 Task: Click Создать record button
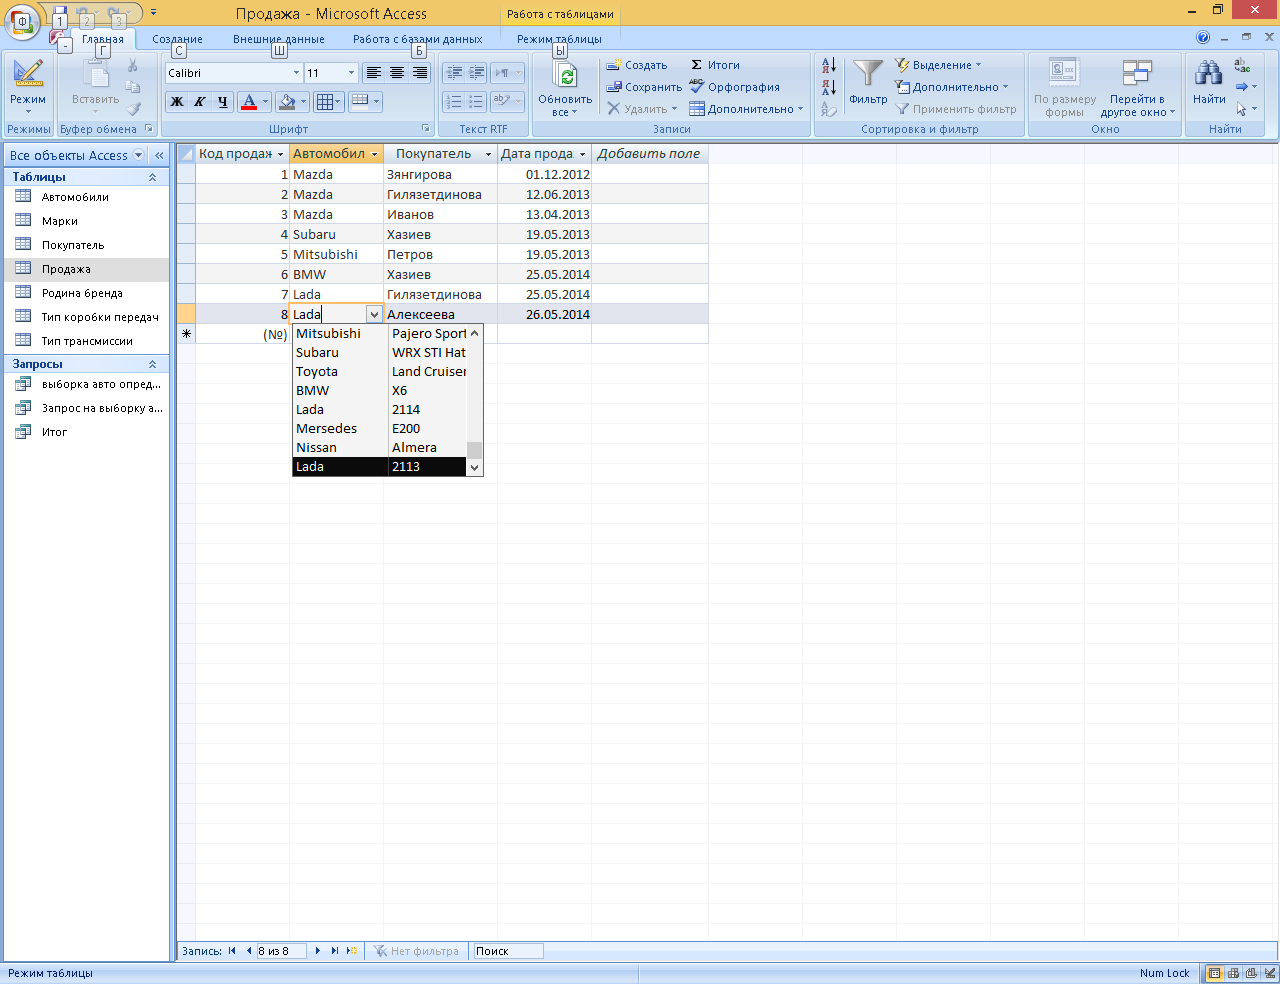click(637, 65)
